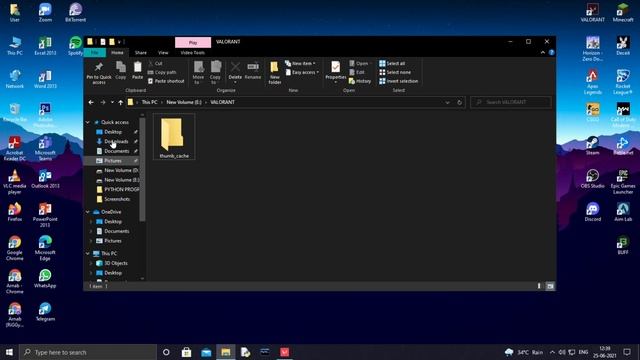Select the thumb_cache folder

click(x=174, y=137)
